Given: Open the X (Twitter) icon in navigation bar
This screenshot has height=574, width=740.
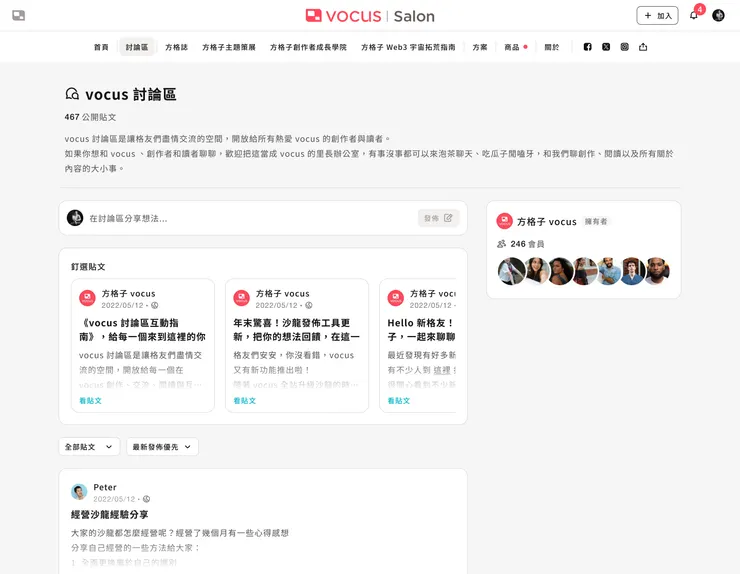Looking at the screenshot, I should [606, 47].
